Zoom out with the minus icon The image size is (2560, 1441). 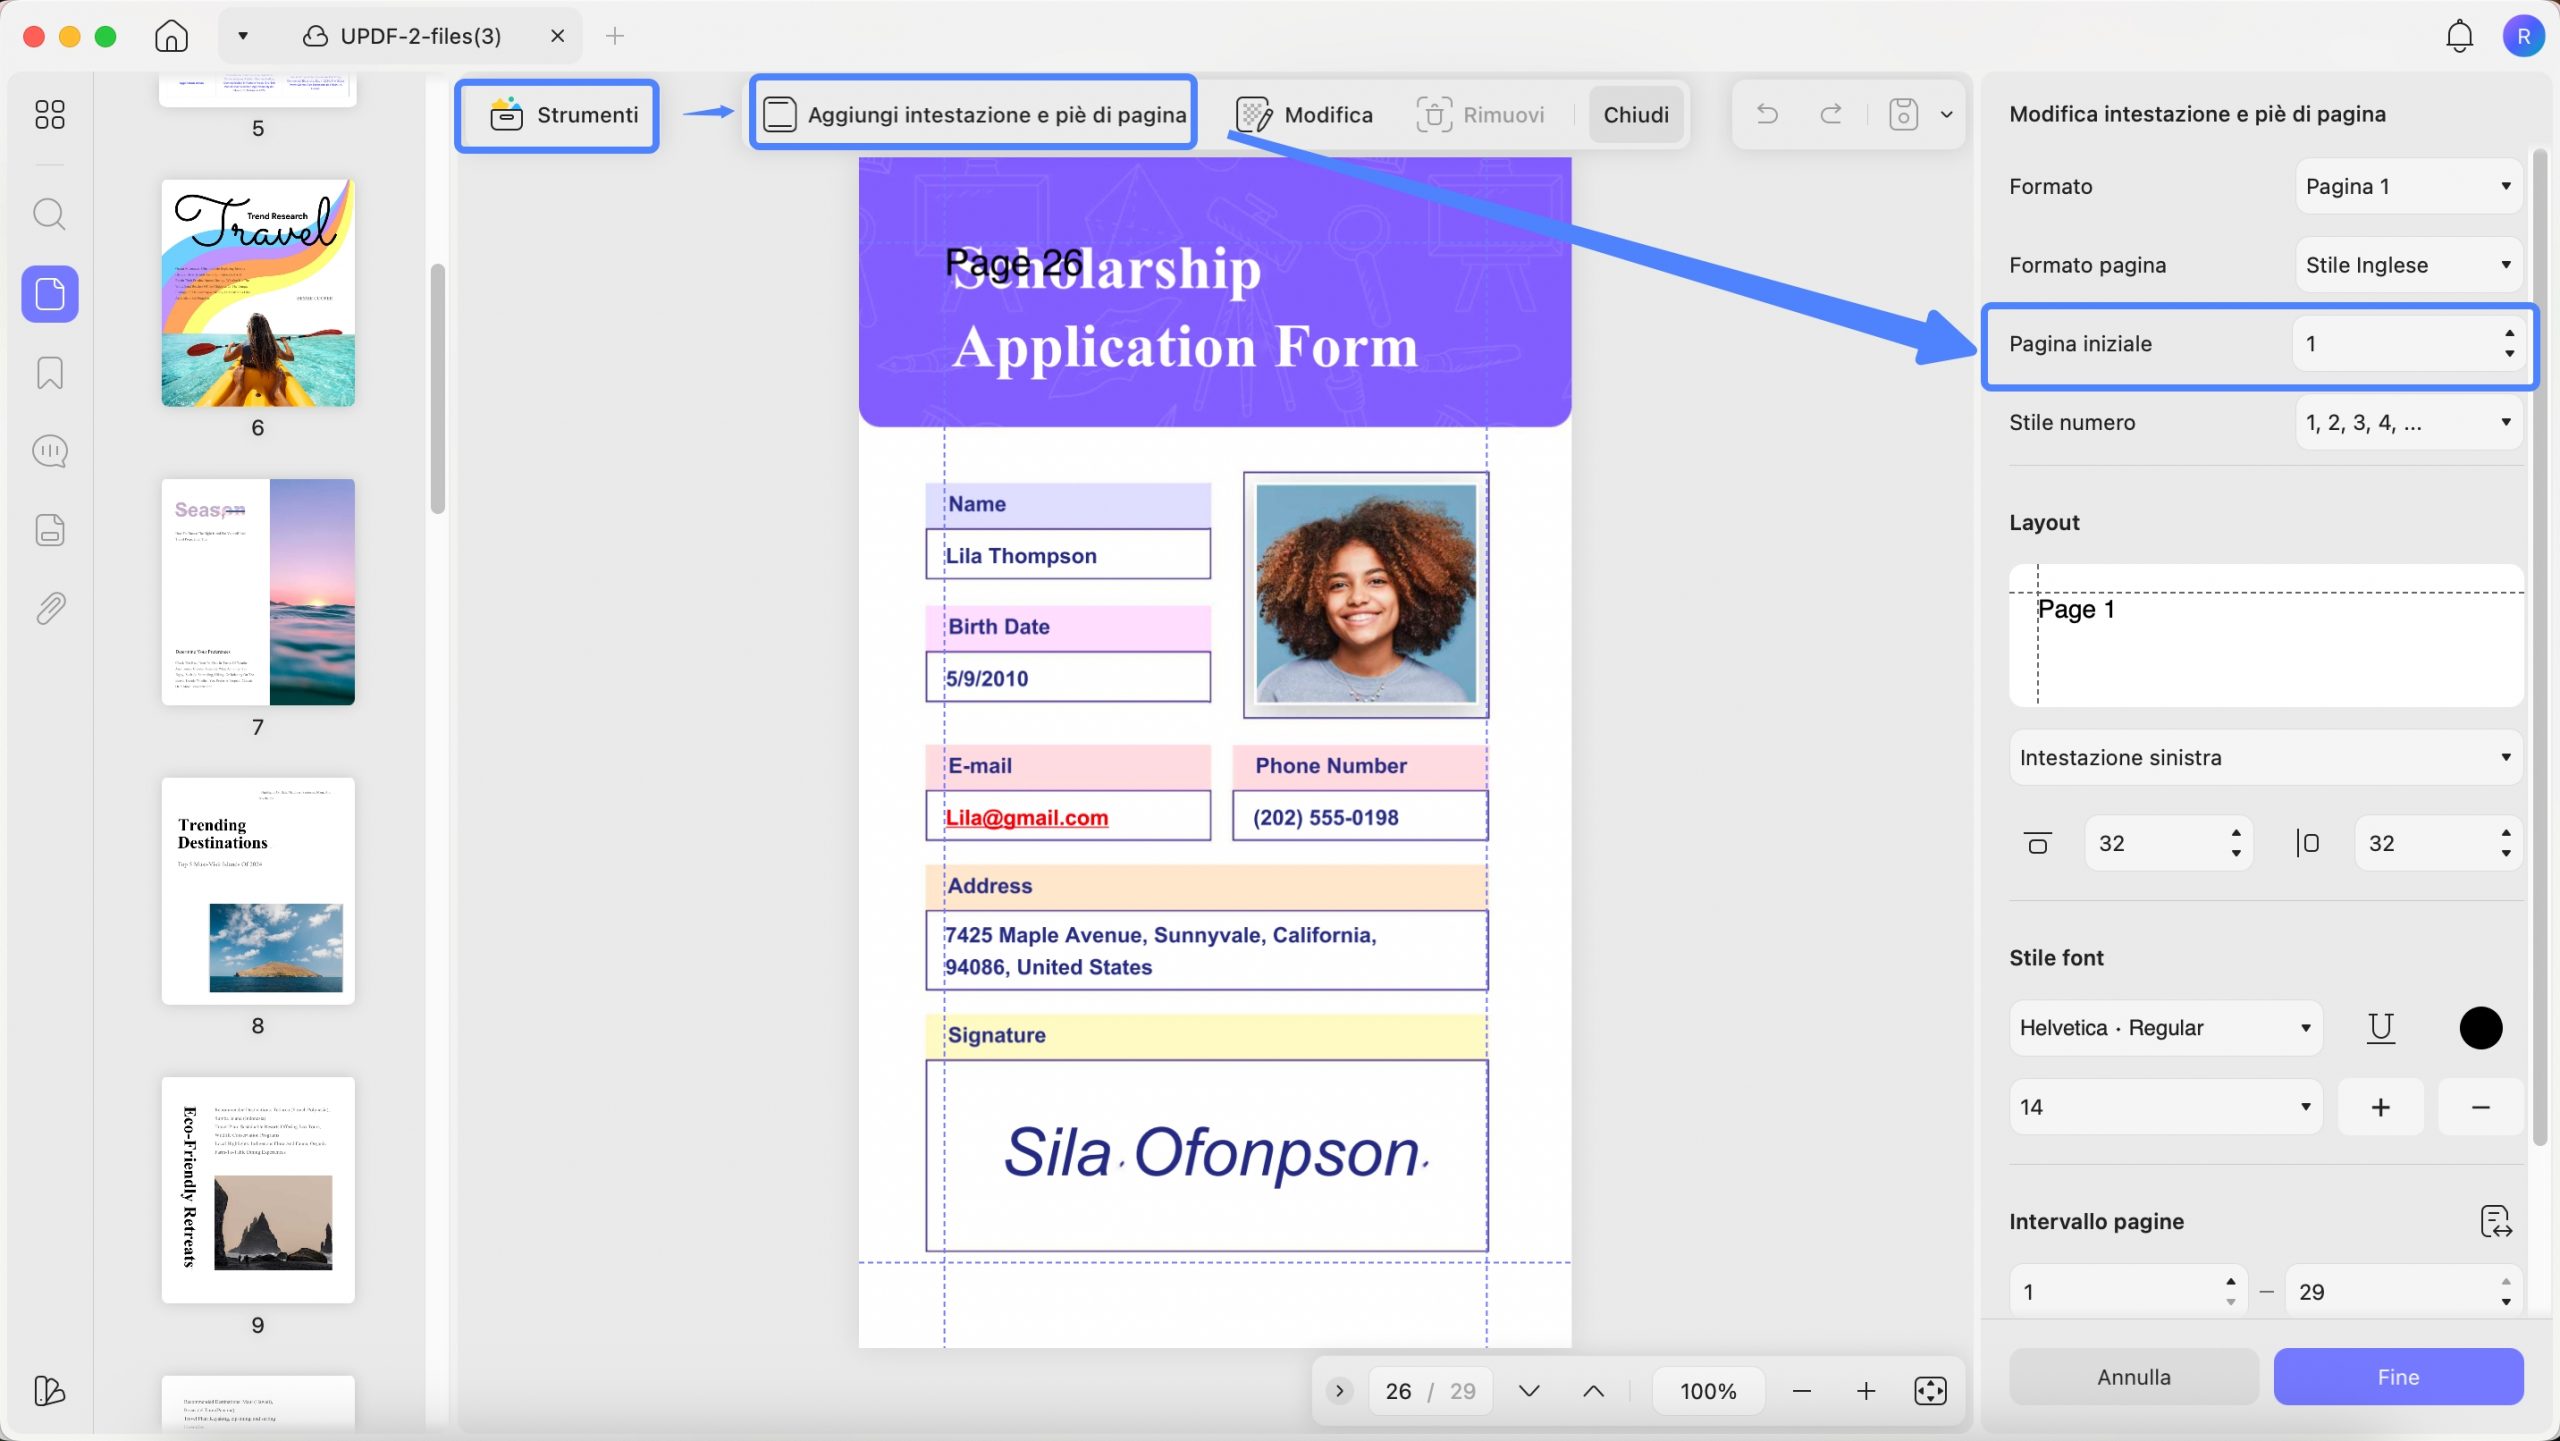(x=1802, y=1391)
